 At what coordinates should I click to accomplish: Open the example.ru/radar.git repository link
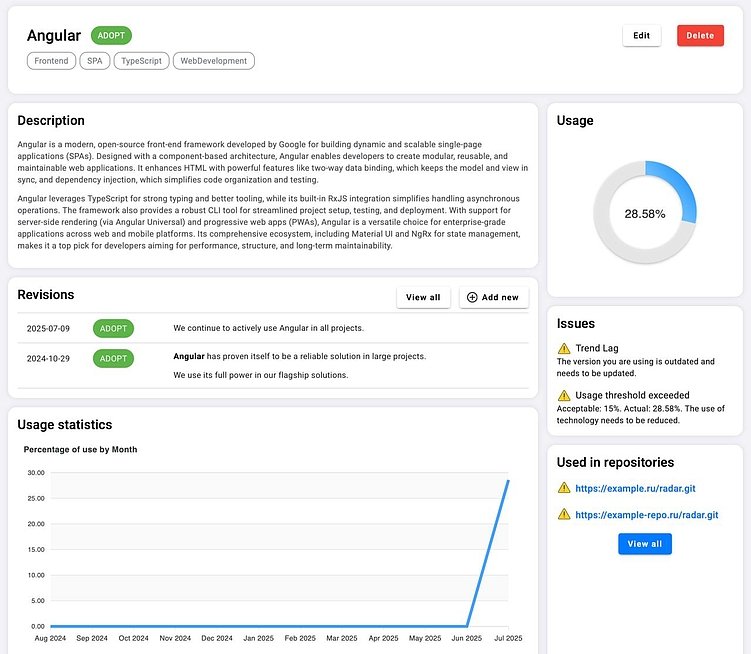click(x=635, y=488)
